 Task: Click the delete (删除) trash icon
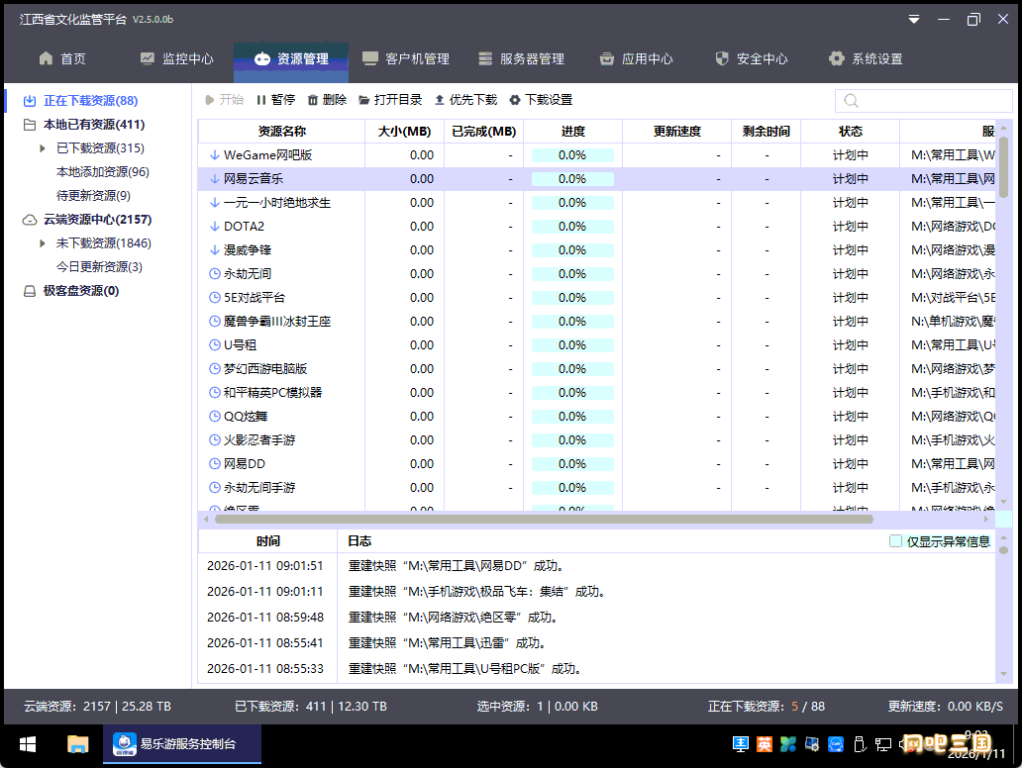pos(313,100)
